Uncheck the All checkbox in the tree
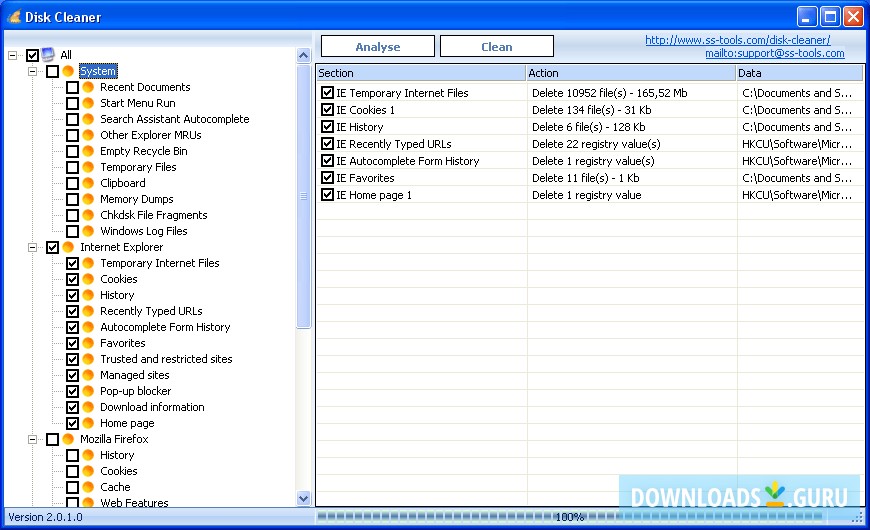The image size is (870, 530). (32, 55)
